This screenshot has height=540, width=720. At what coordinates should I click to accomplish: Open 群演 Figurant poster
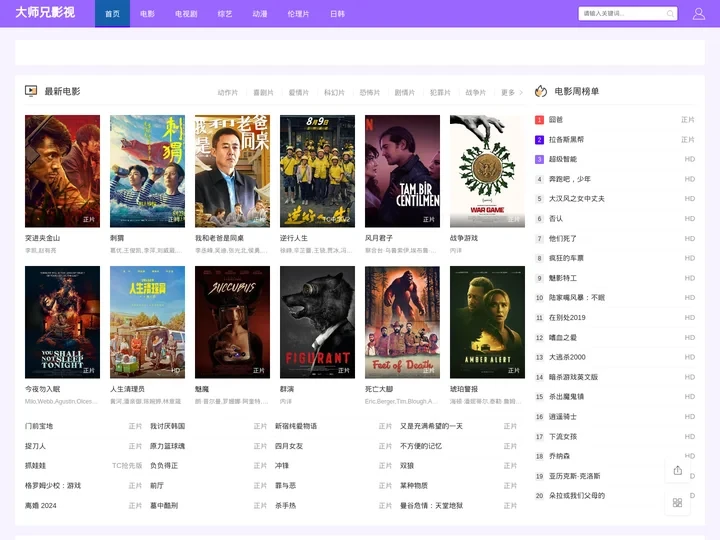click(317, 322)
